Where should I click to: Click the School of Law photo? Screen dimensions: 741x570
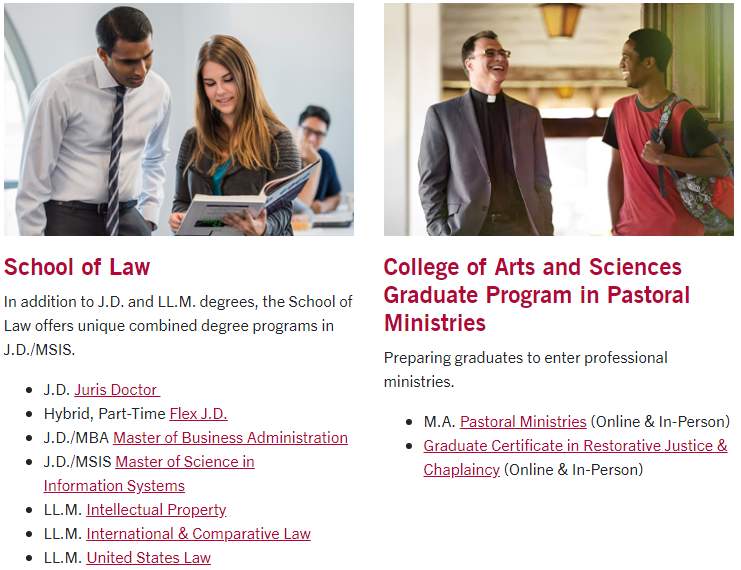click(x=179, y=119)
